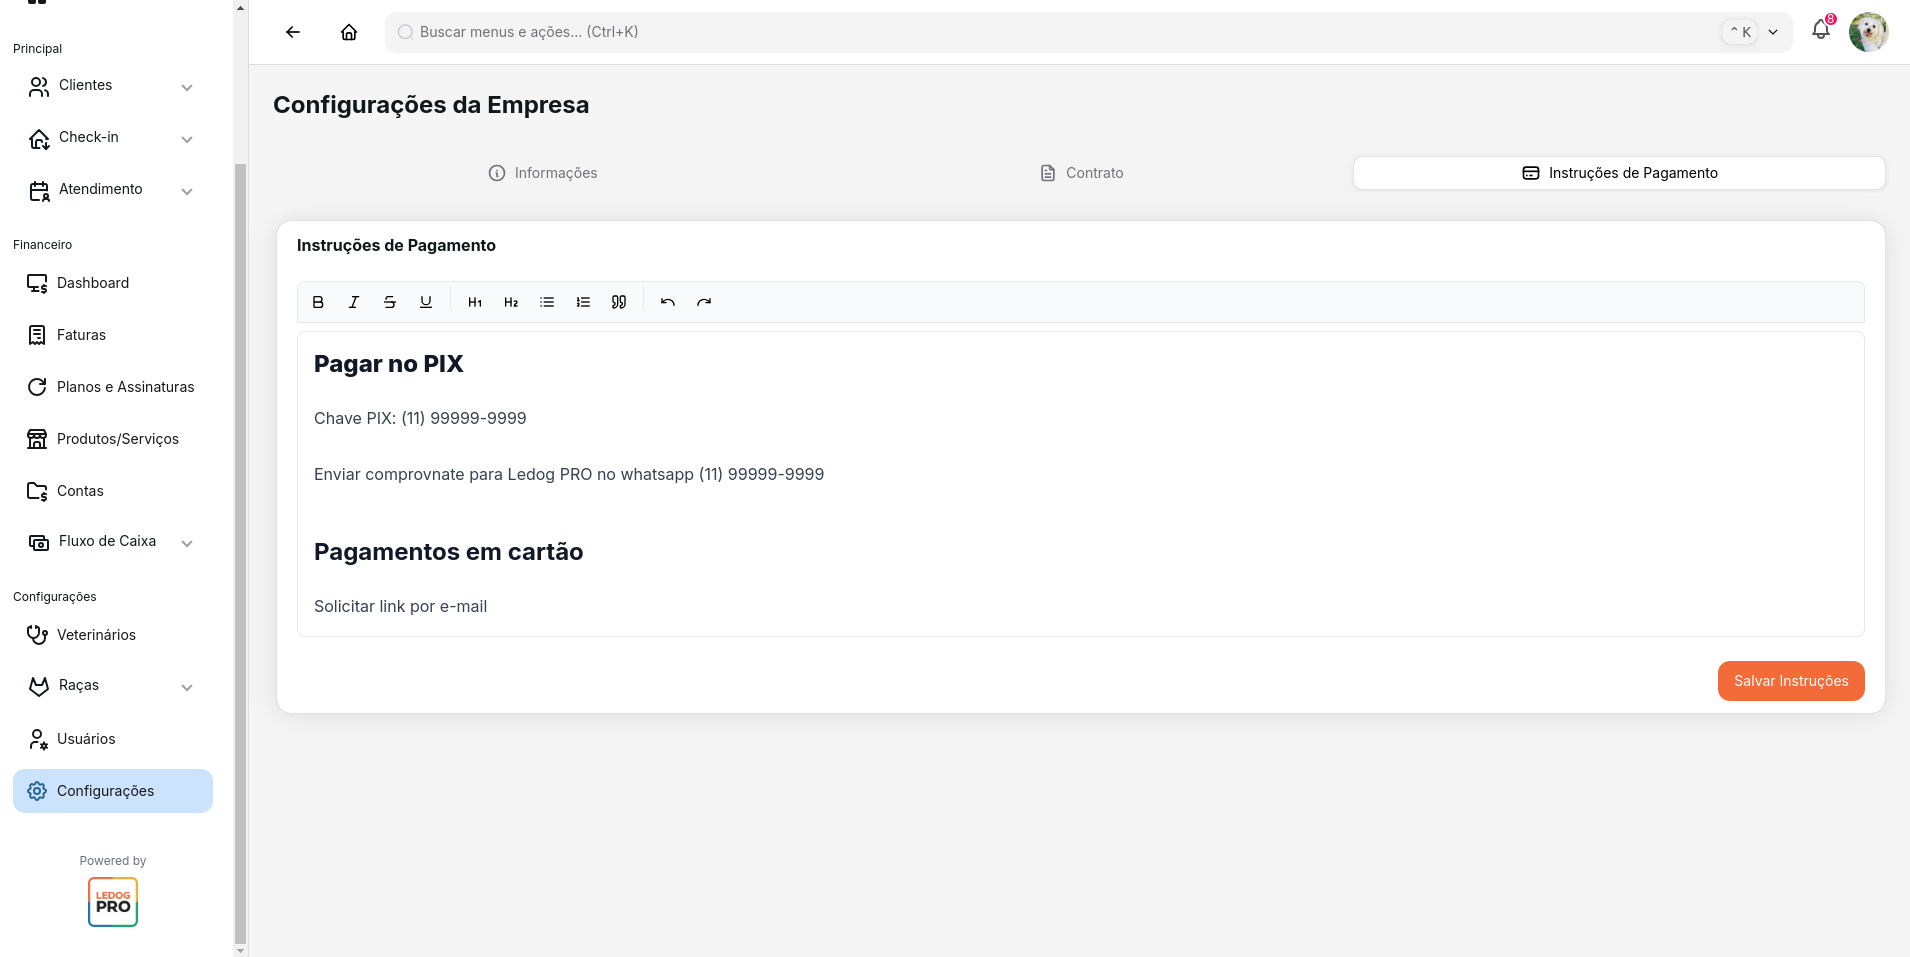Apply strikethrough formatting
Viewport: 1910px width, 957px height.
coord(390,302)
